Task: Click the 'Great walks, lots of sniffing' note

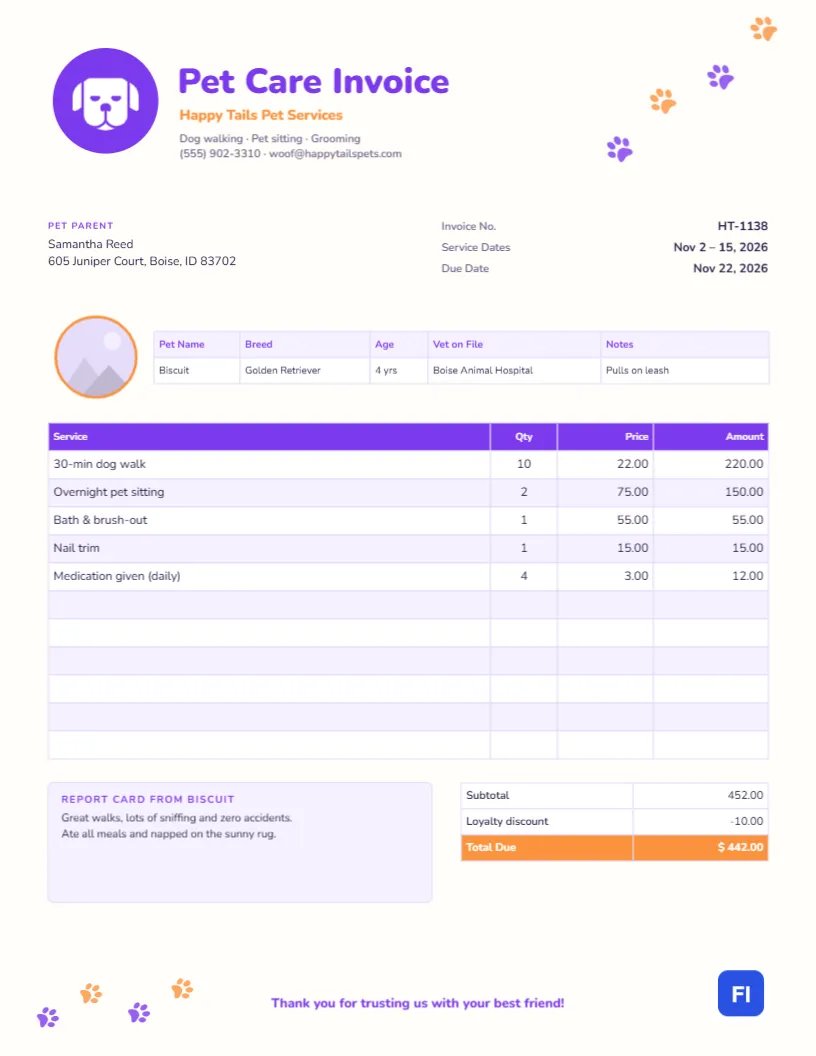Action: click(x=177, y=818)
